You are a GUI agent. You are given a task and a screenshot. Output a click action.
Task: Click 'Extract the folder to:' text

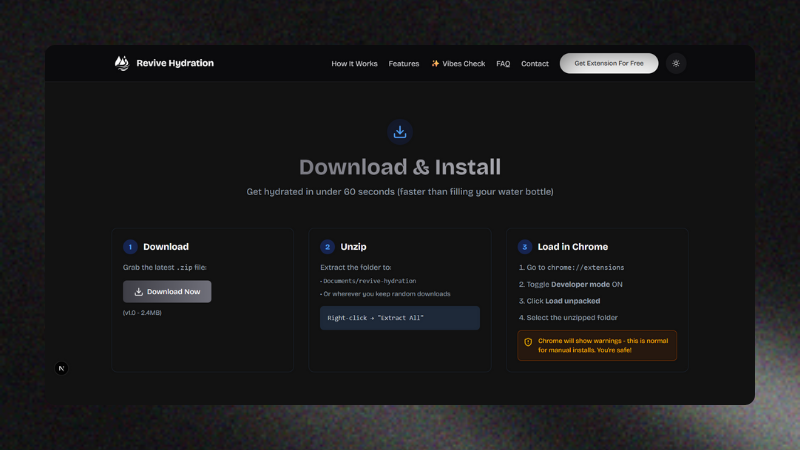356,267
